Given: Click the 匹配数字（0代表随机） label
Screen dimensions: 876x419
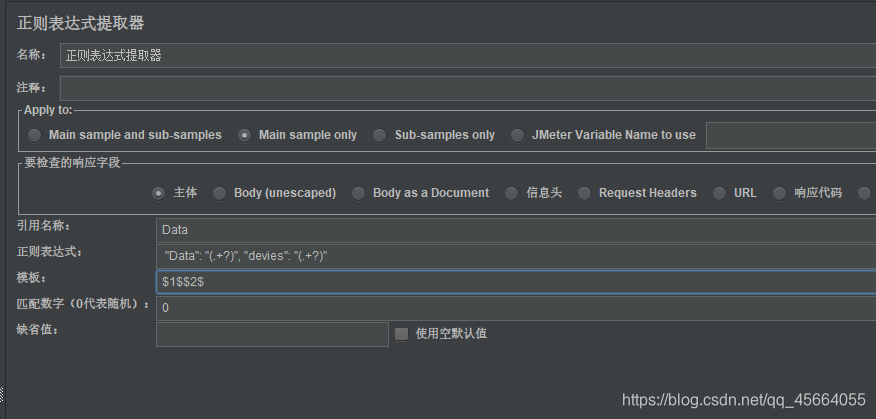Looking at the screenshot, I should (83, 304).
